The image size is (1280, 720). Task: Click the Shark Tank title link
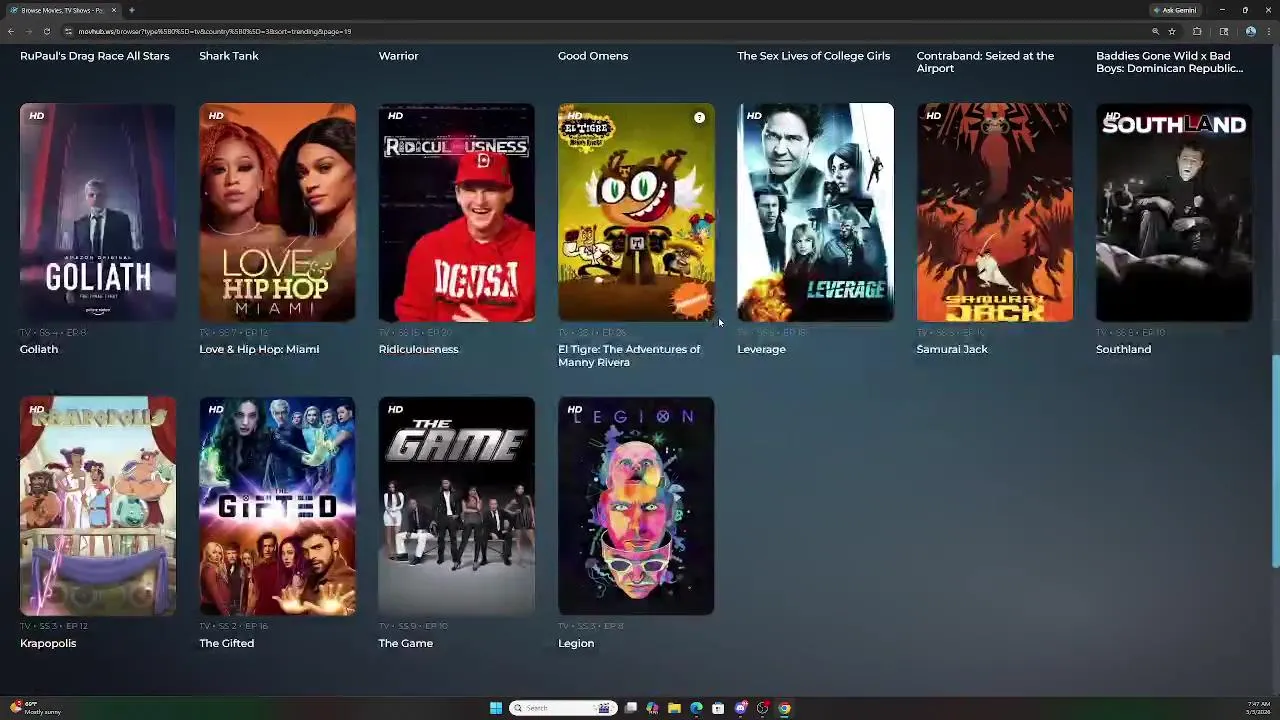tap(229, 56)
